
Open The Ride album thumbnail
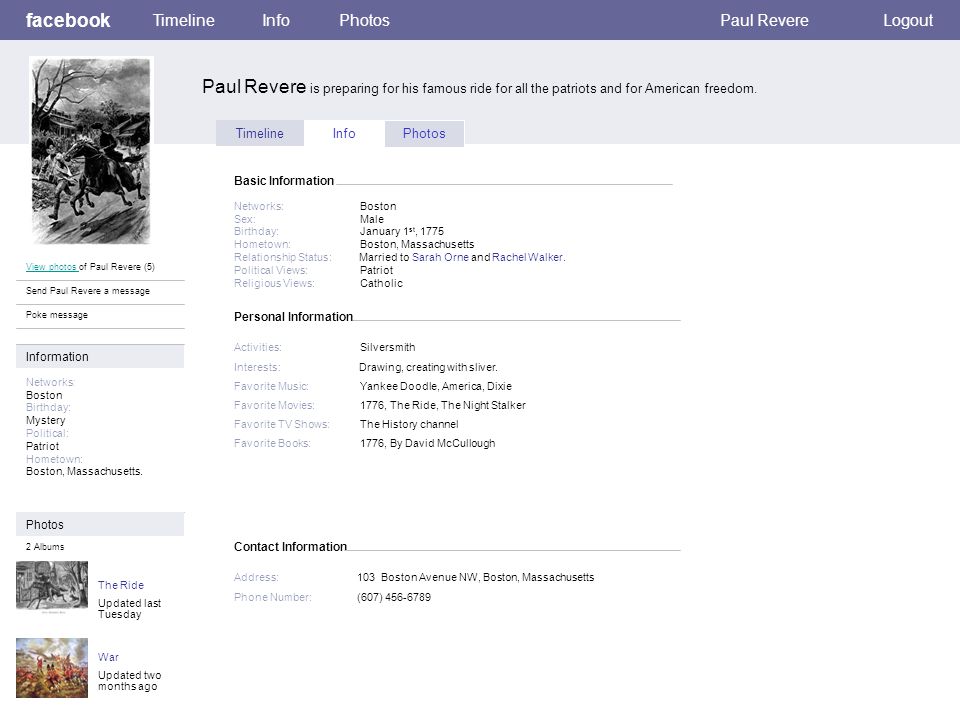pos(52,588)
